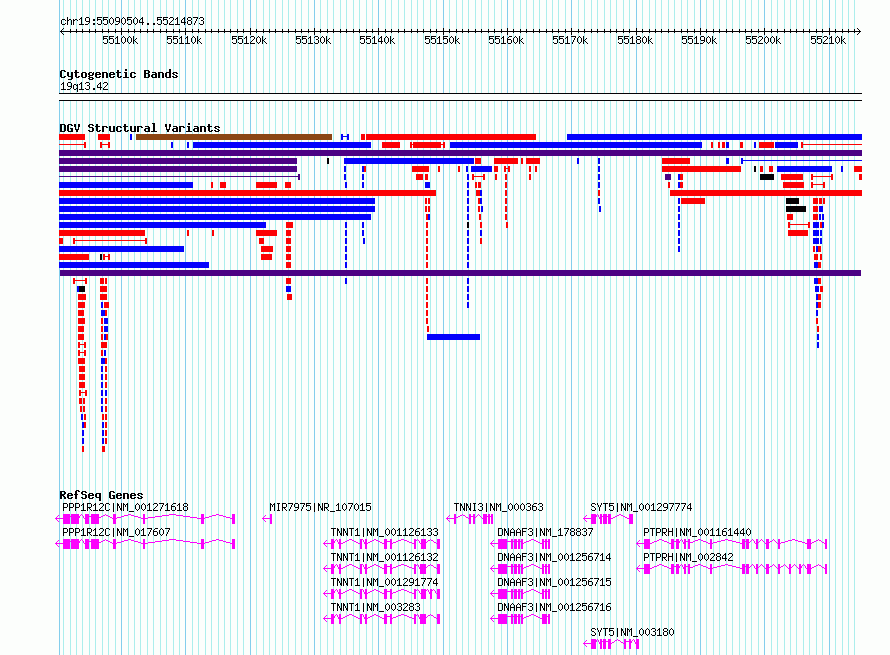Image resolution: width=890 pixels, height=655 pixels.
Task: Open the DNAAF3|NM_001256714 transcript label
Action: pyautogui.click(x=554, y=557)
